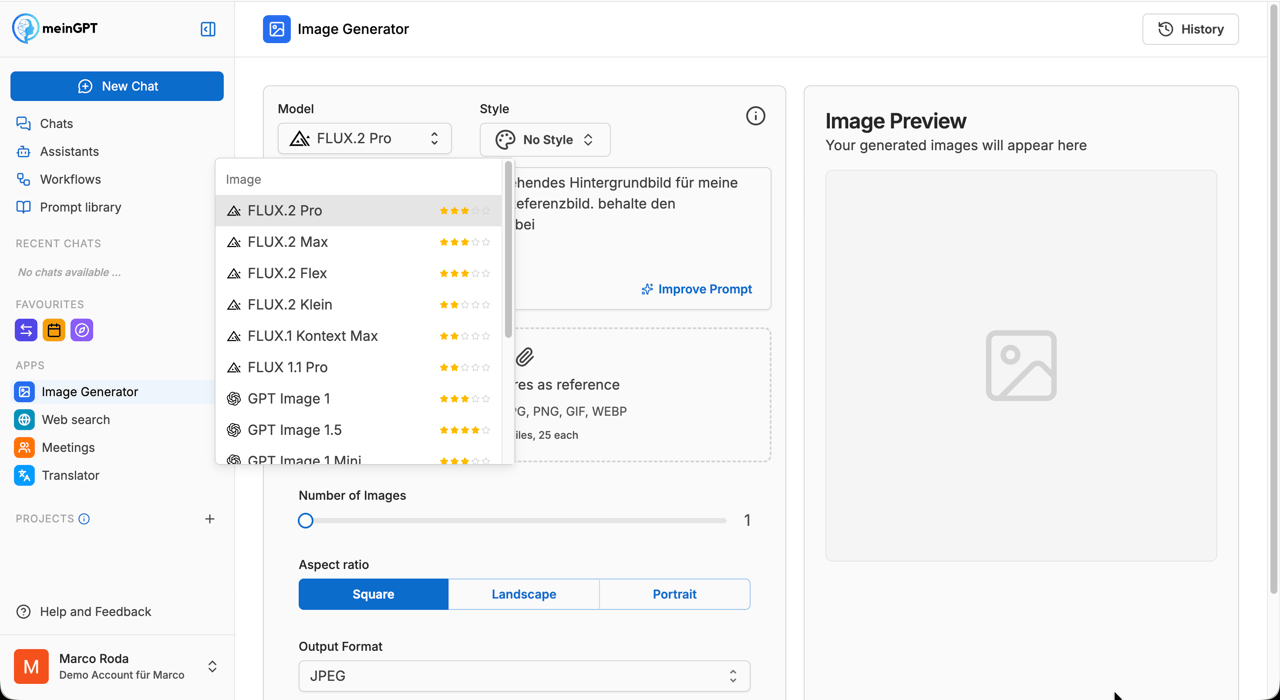Select GPT Image 1 Mini model
Screen dimensions: 1280x700
pyautogui.click(x=360, y=457)
